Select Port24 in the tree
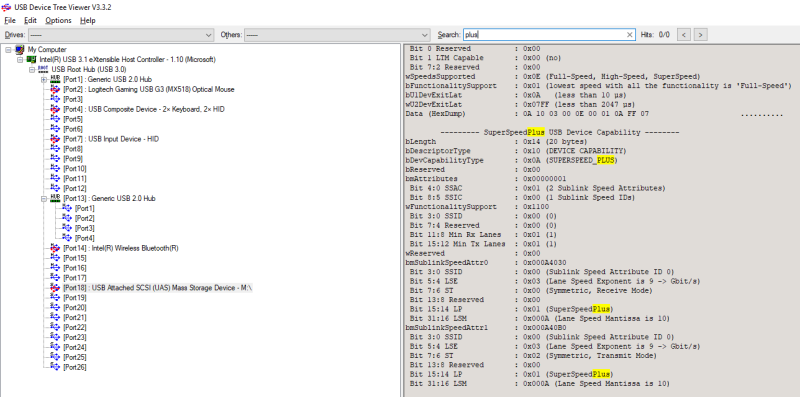Image resolution: width=800 pixels, height=397 pixels. 74,347
